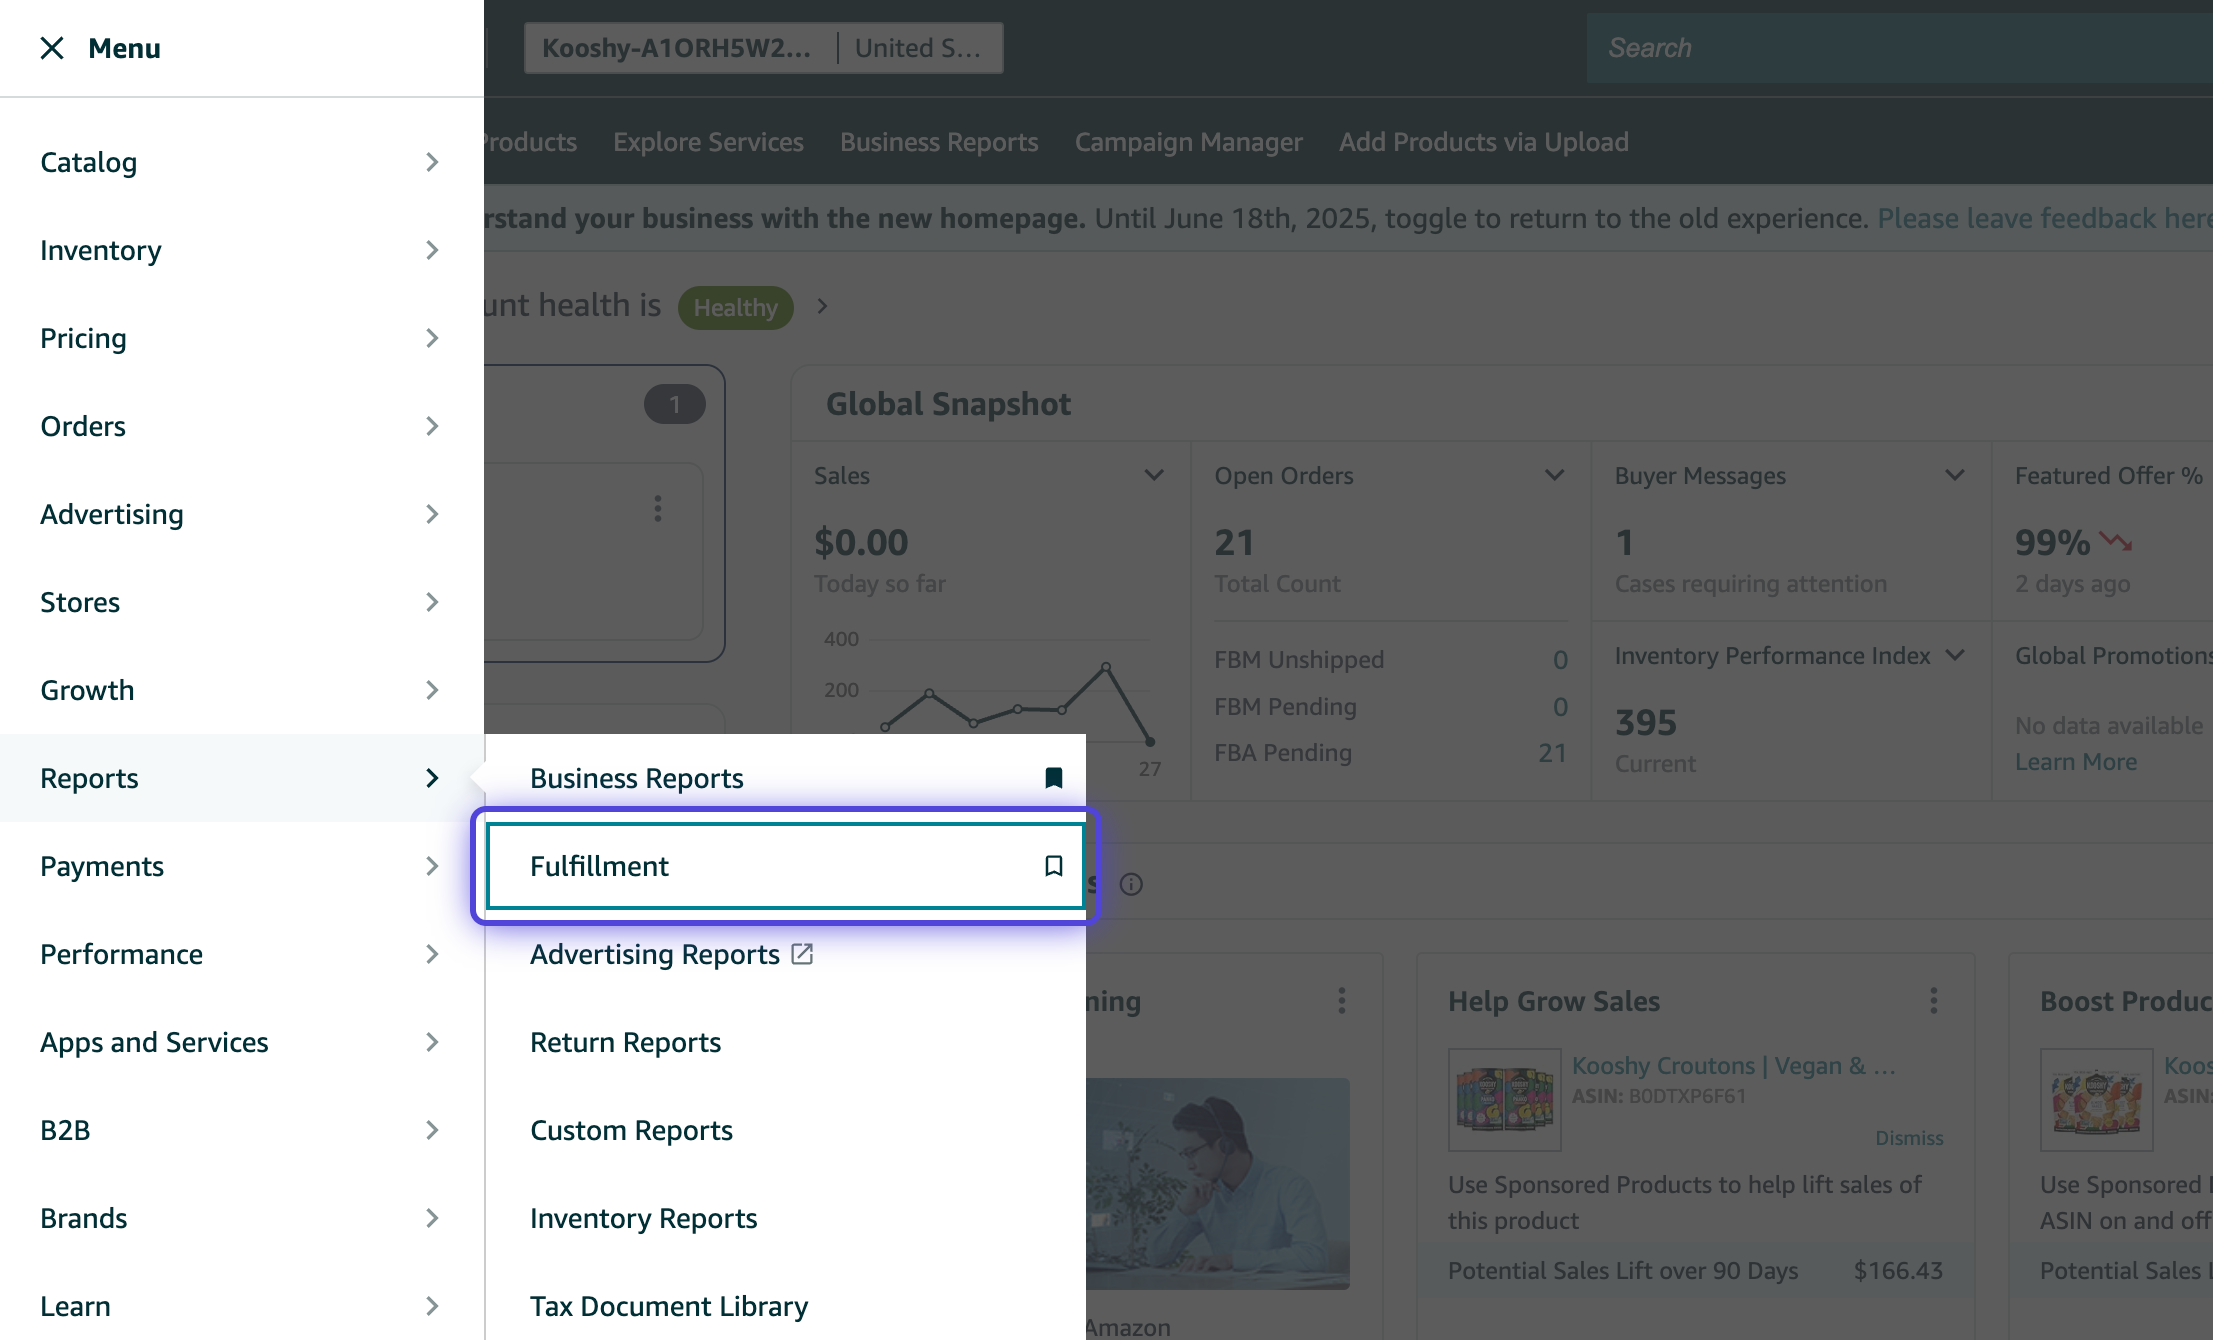Click Learn More under Global Promotions
Screen dimensions: 2213x1340
[x=2075, y=762]
